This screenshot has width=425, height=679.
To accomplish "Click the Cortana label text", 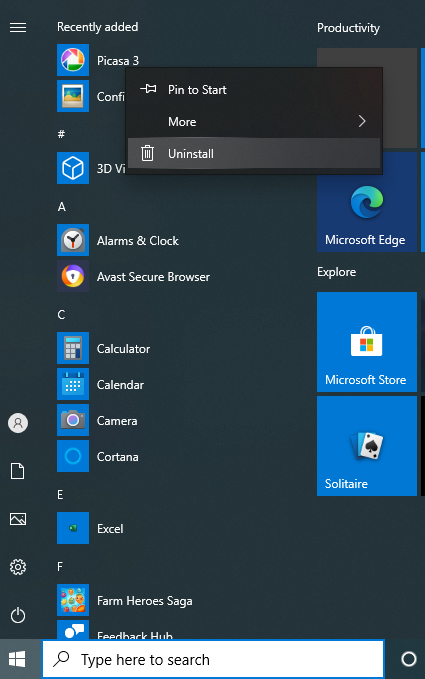I will [x=118, y=457].
